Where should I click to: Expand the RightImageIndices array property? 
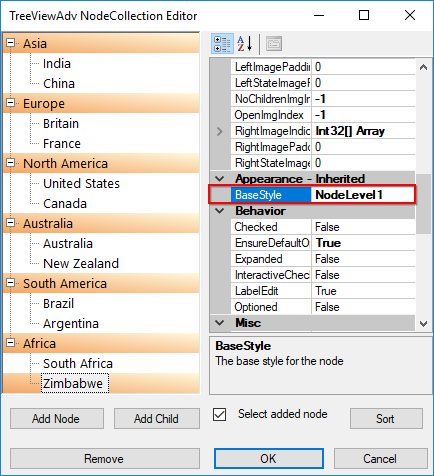pos(220,131)
